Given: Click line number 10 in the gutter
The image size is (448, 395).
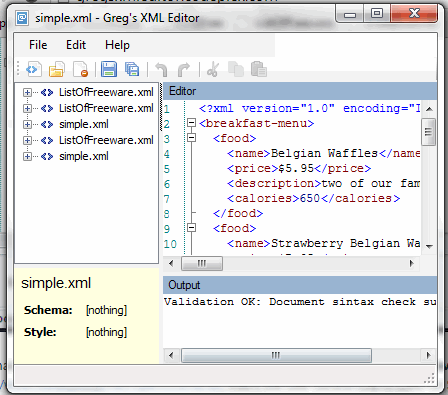Looking at the screenshot, I should [x=170, y=244].
